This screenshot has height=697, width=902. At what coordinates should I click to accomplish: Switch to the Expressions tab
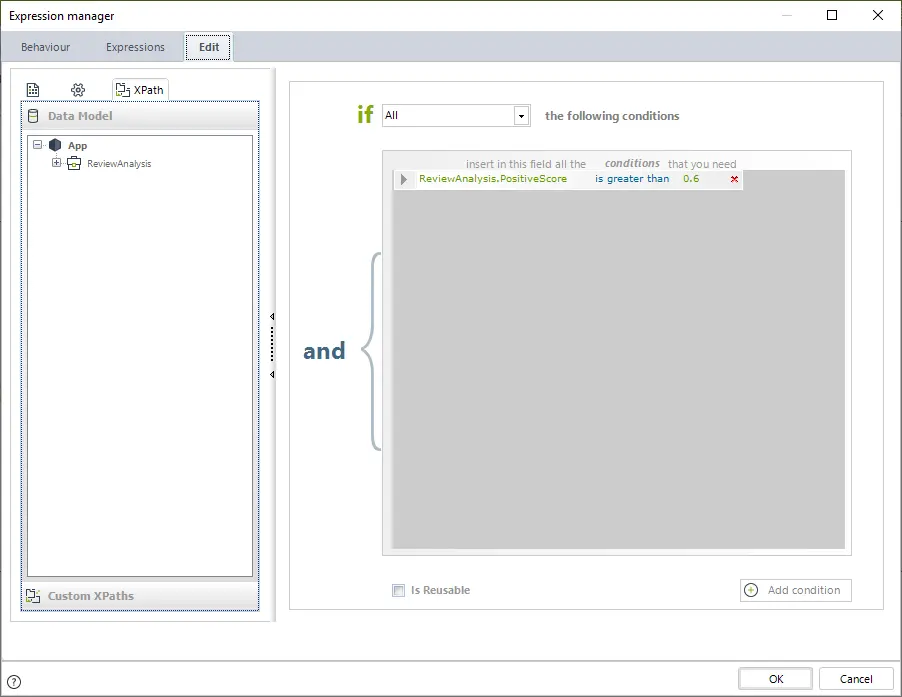coord(135,47)
